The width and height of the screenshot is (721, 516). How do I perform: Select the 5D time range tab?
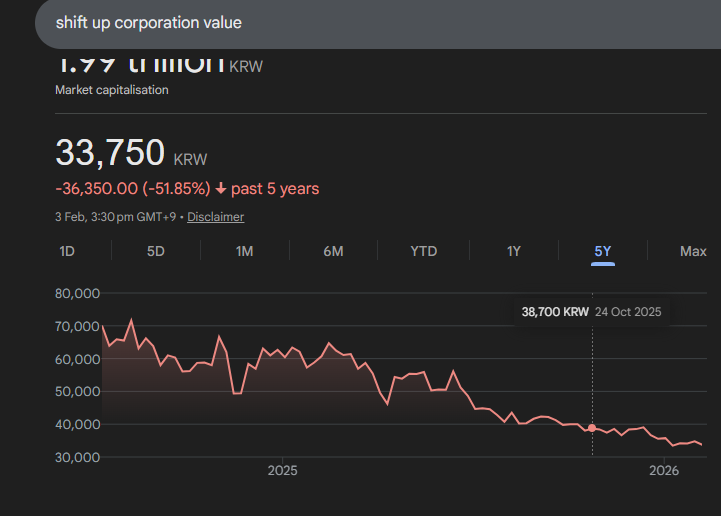[x=155, y=251]
